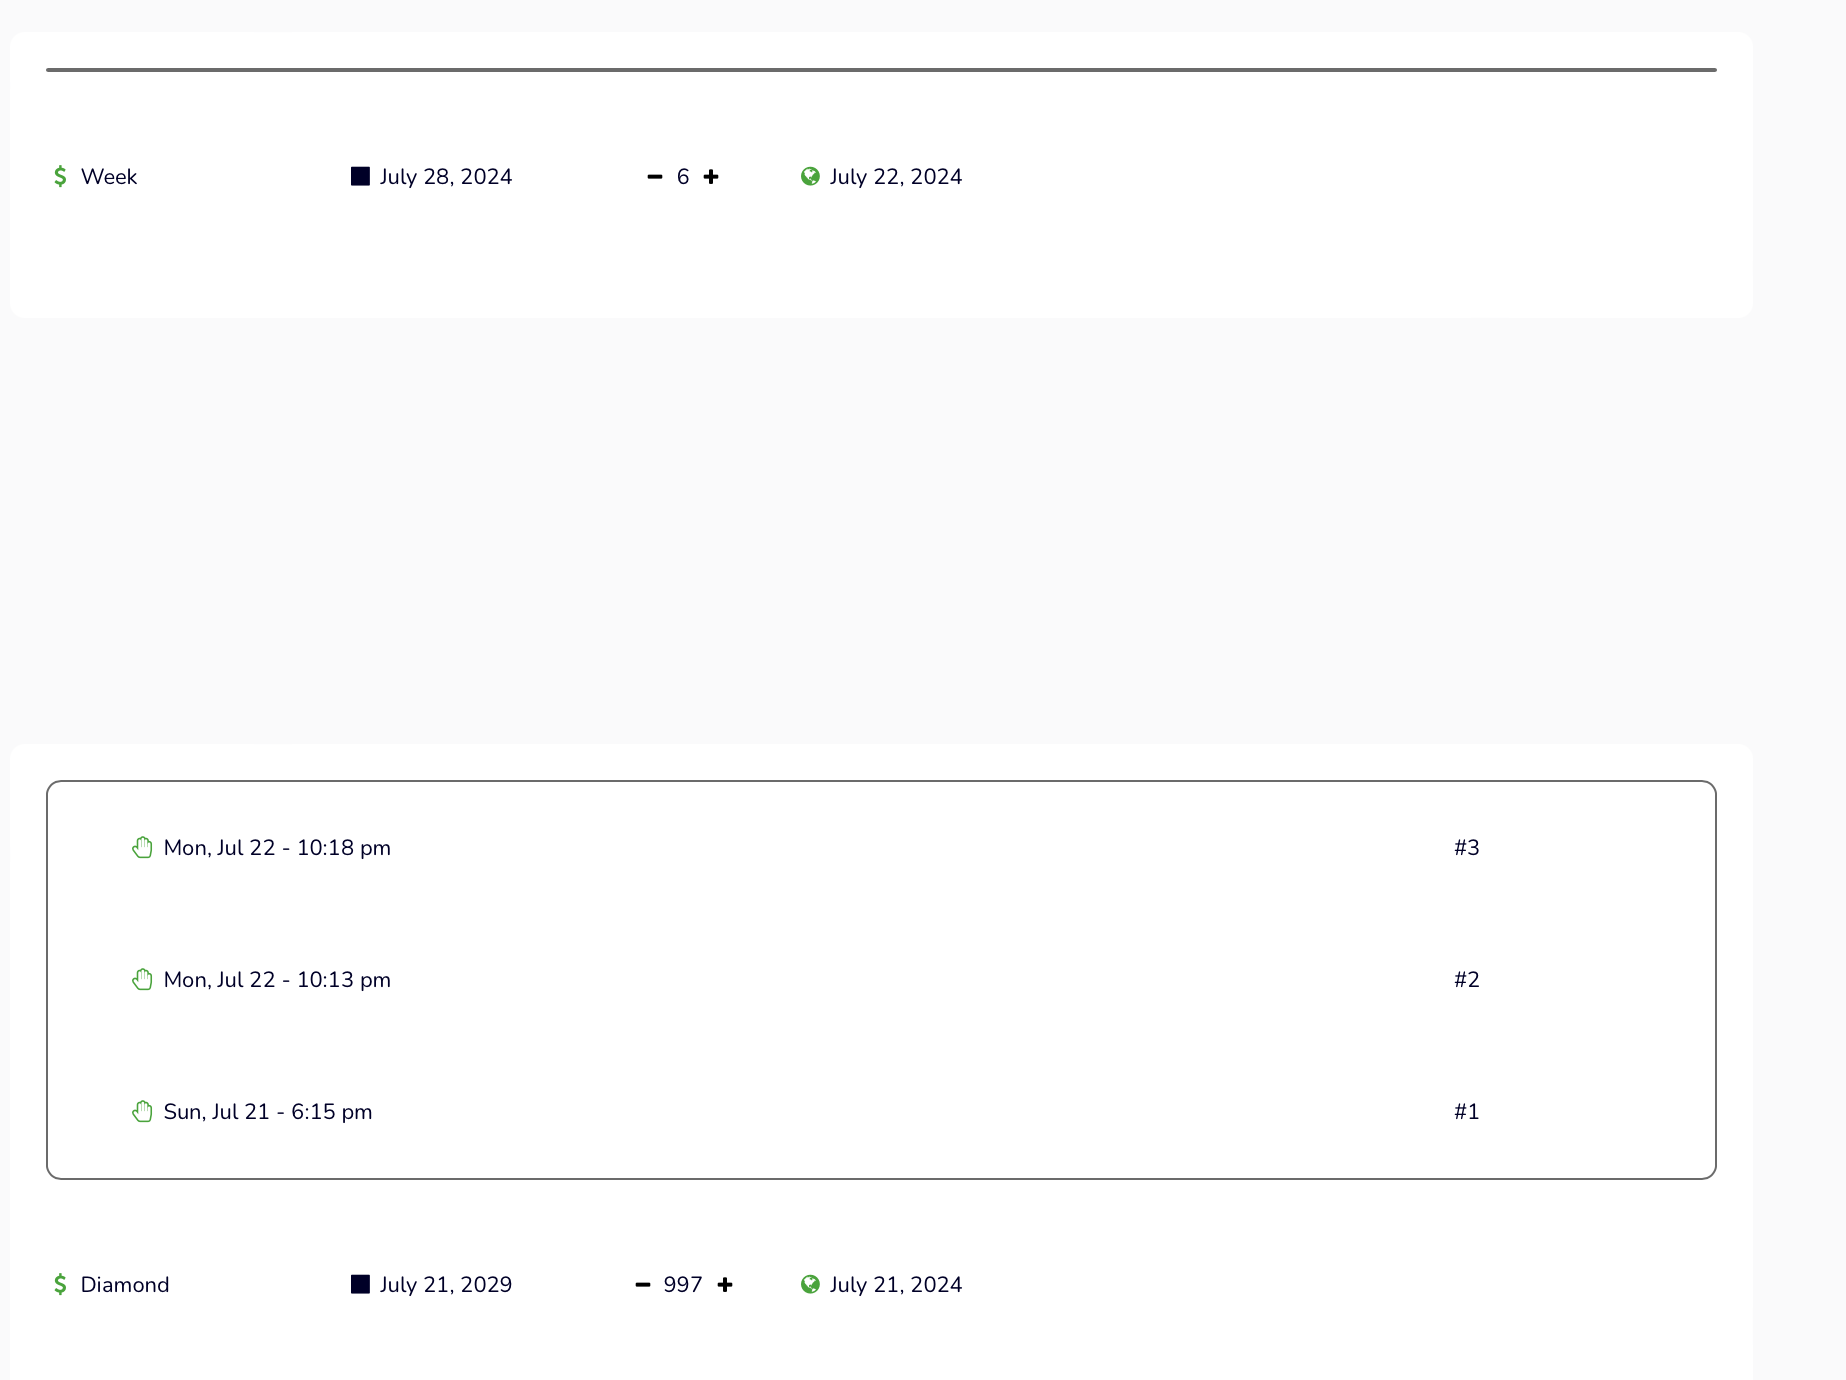Decrease the Week count with minus

point(655,177)
